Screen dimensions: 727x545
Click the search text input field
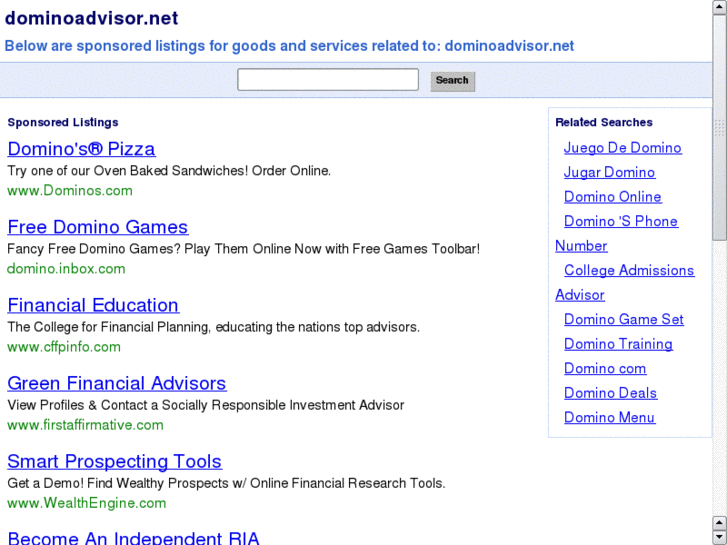(x=328, y=80)
